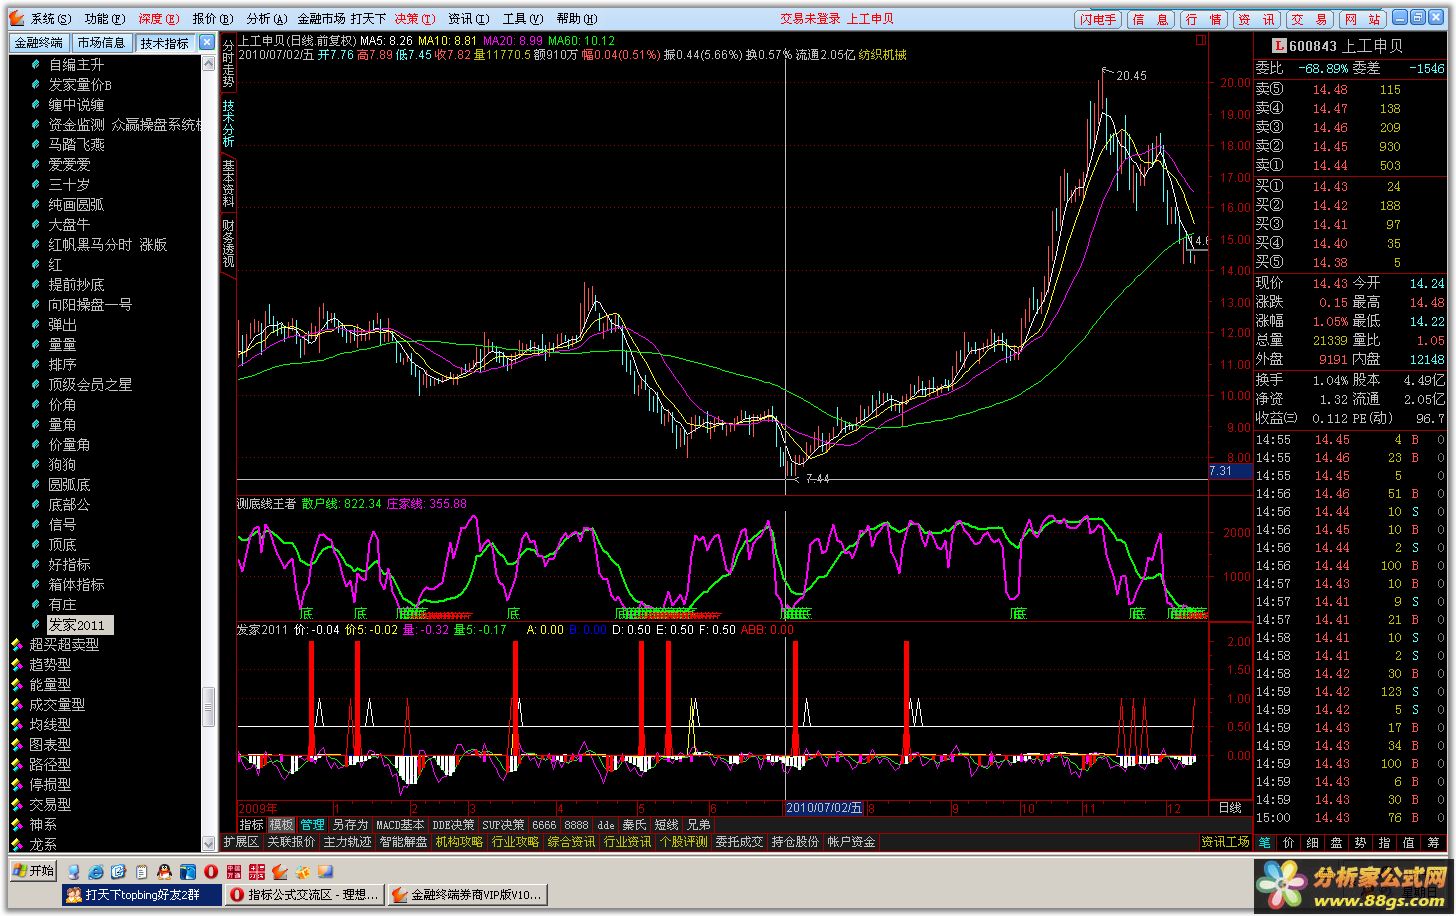This screenshot has height=916, width=1456.
Task: Select the 缠中说缠 indicator
Action: (x=76, y=105)
